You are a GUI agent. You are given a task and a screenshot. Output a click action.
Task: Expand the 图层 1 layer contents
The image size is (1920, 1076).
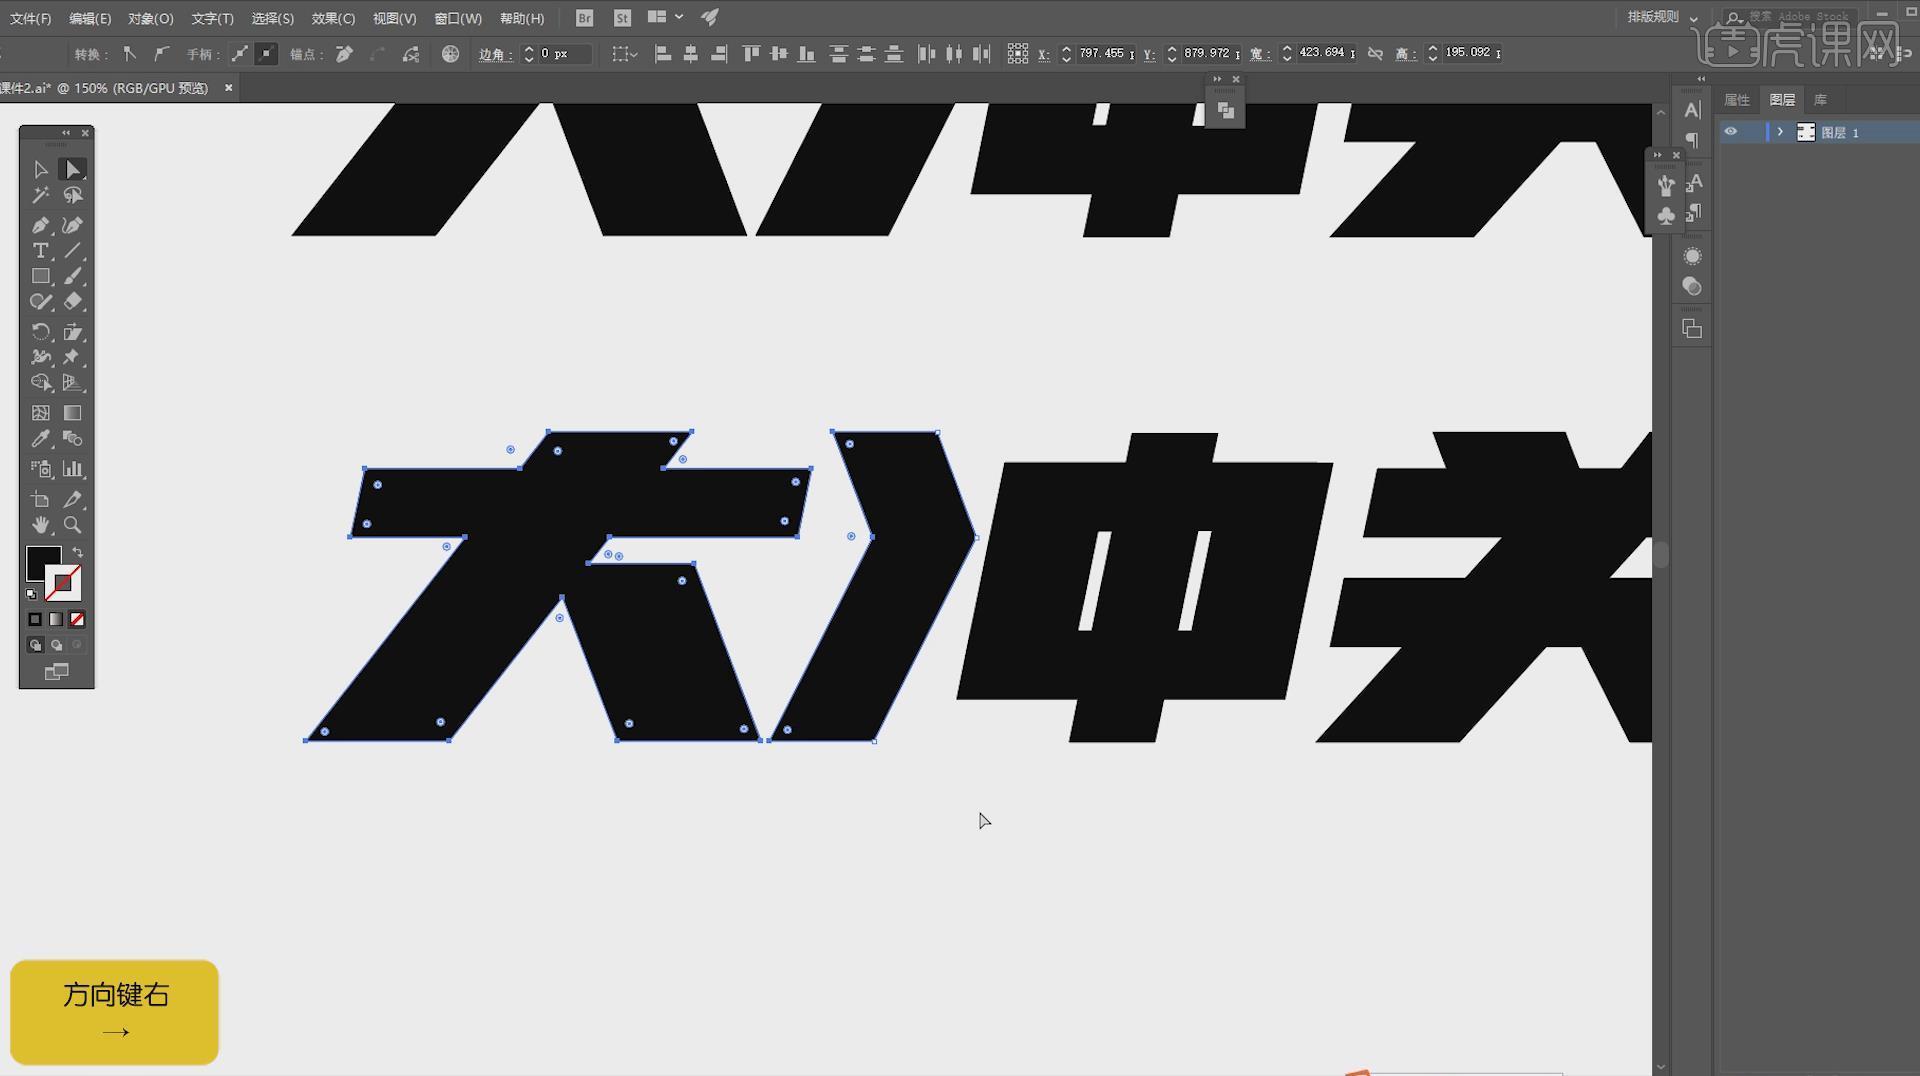click(1780, 132)
